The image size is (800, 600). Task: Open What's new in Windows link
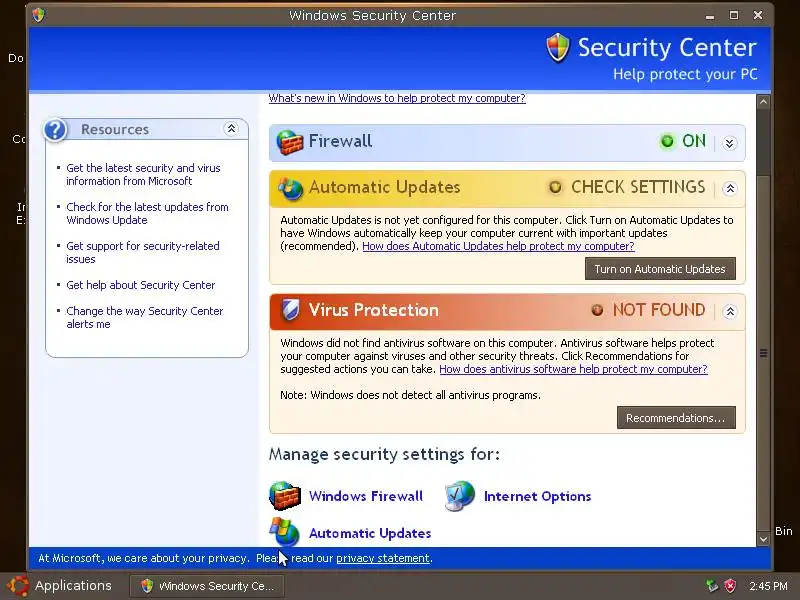pyautogui.click(x=397, y=98)
